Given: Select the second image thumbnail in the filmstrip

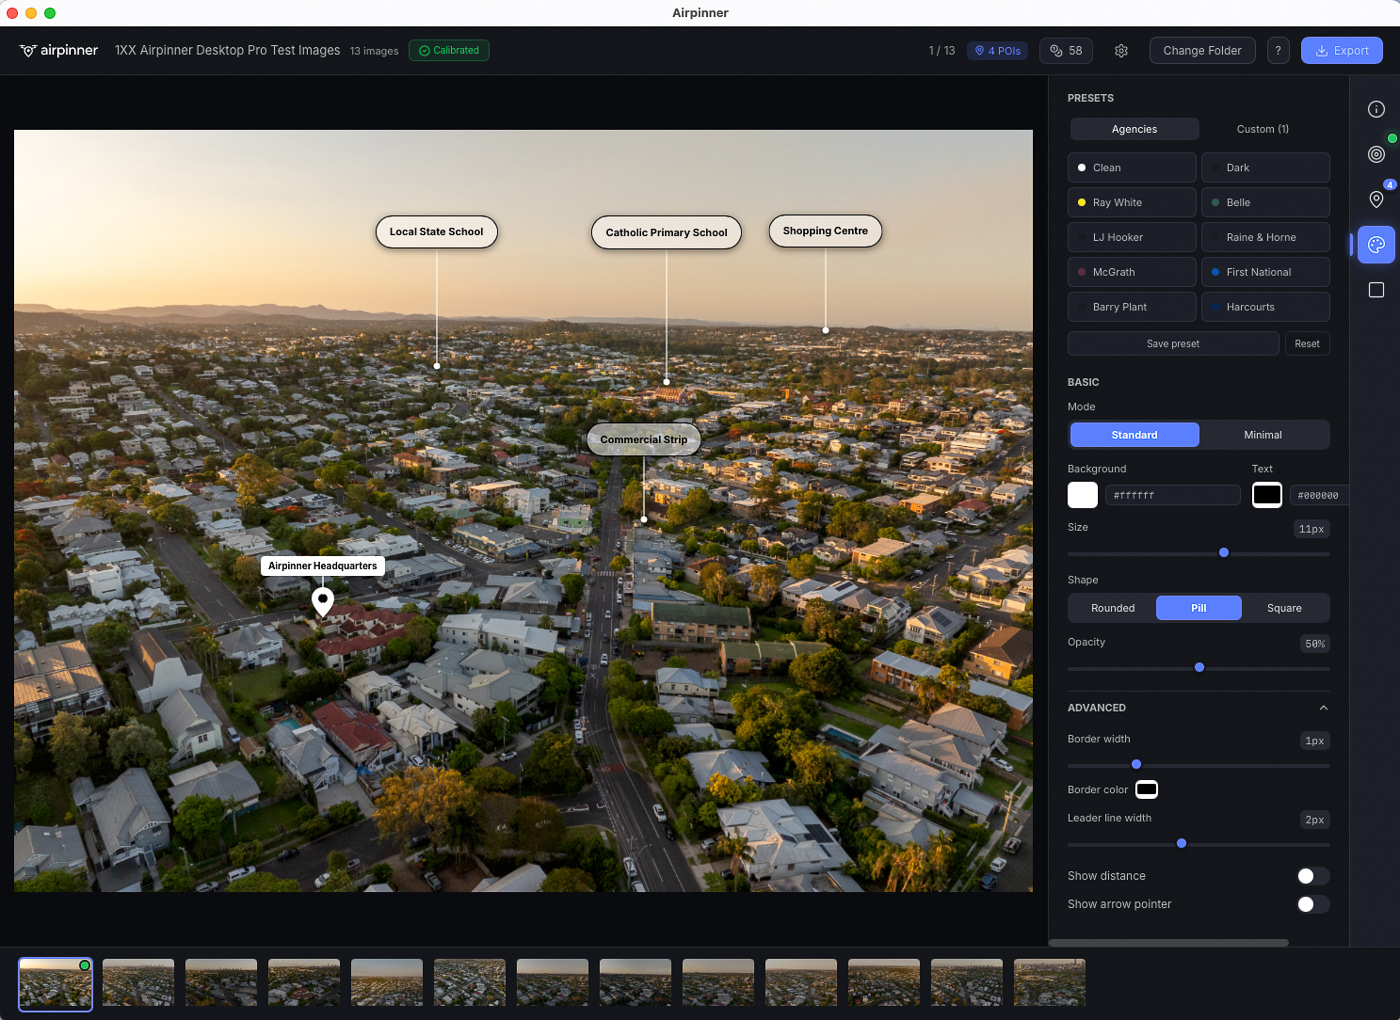Looking at the screenshot, I should point(138,983).
